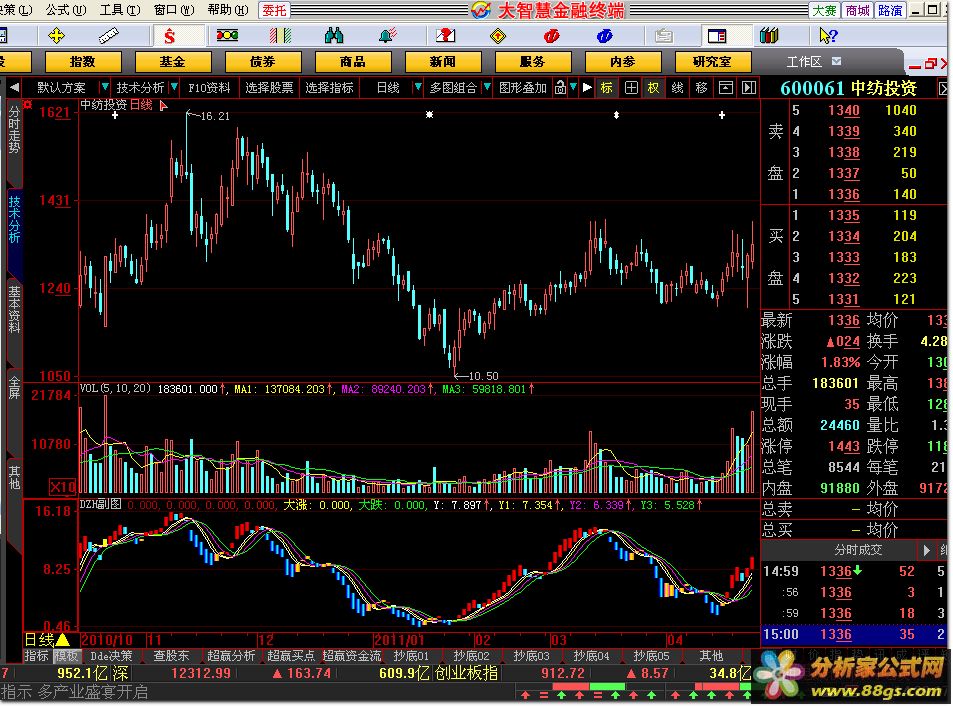Click the play arrow icon in chart toolbar
953x706 pixels.
pos(587,87)
